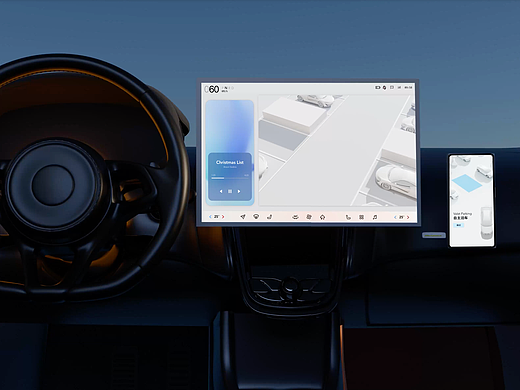The height and width of the screenshot is (390, 520).
Task: Tap the blue button under Valet Parking
Action: coord(459,225)
